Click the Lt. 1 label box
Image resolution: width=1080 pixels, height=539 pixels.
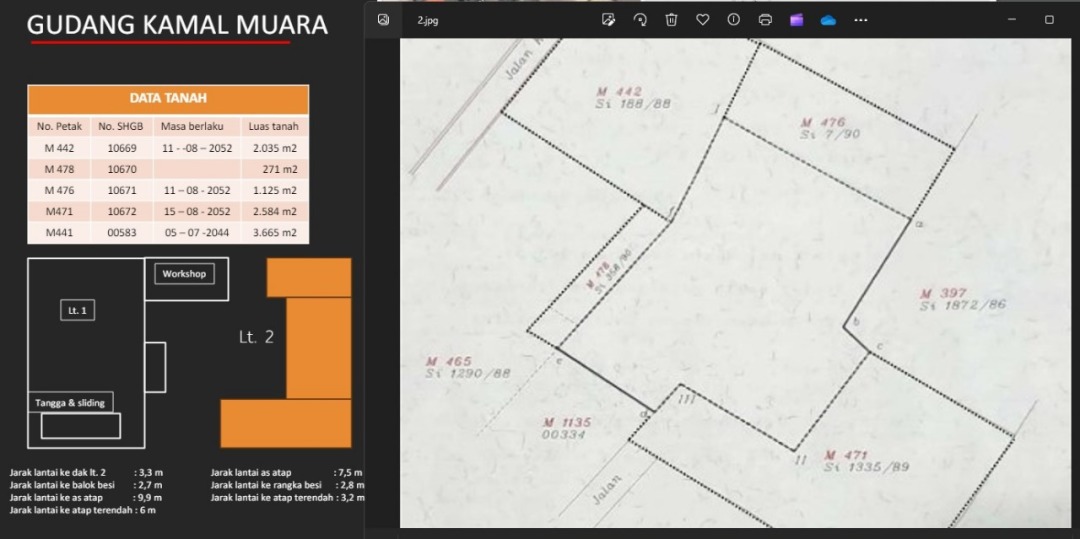point(77,311)
